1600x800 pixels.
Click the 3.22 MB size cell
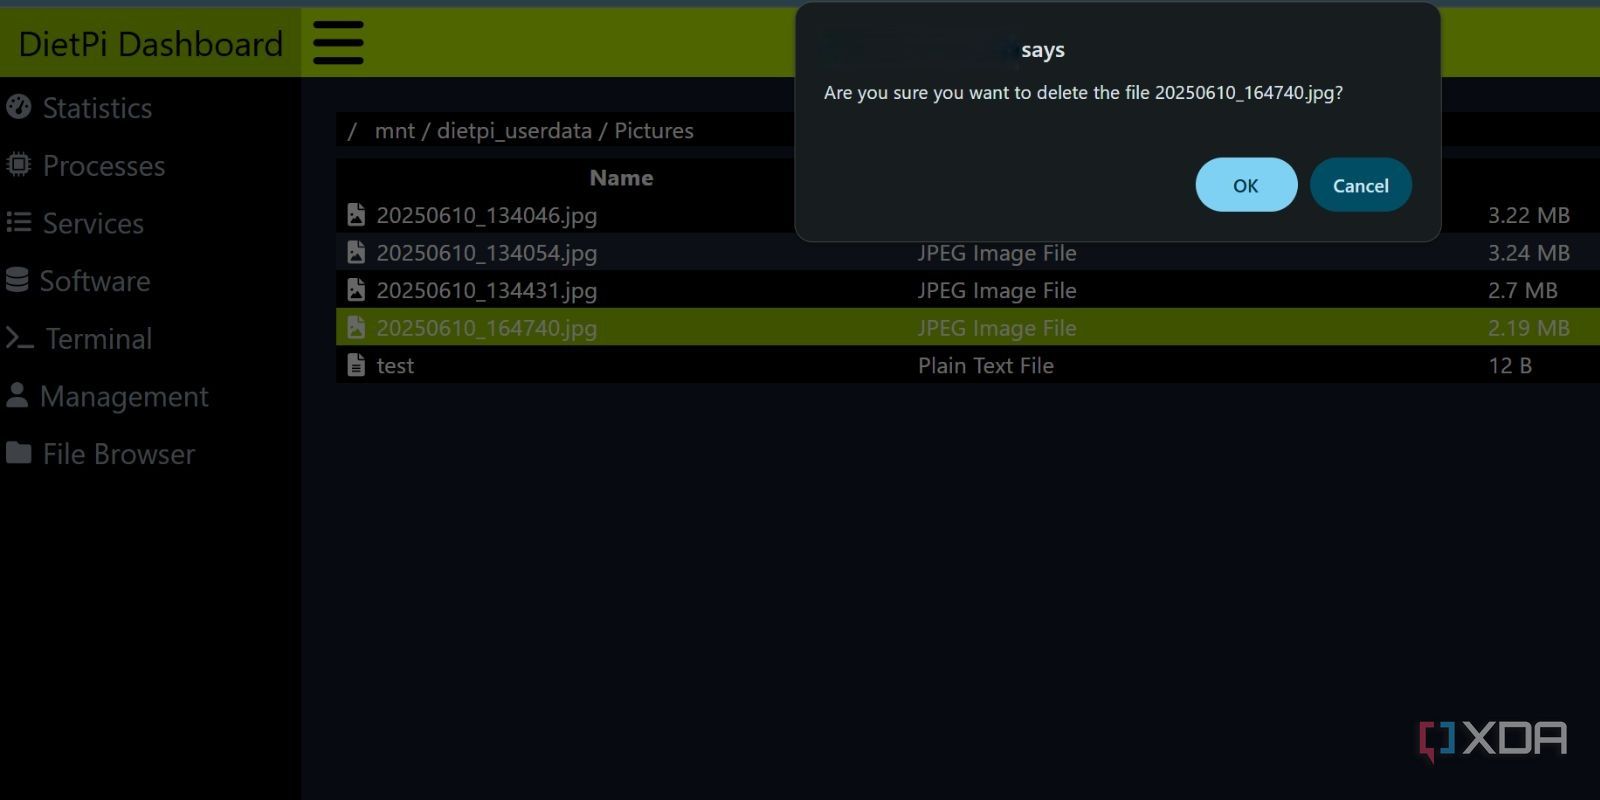point(1529,215)
